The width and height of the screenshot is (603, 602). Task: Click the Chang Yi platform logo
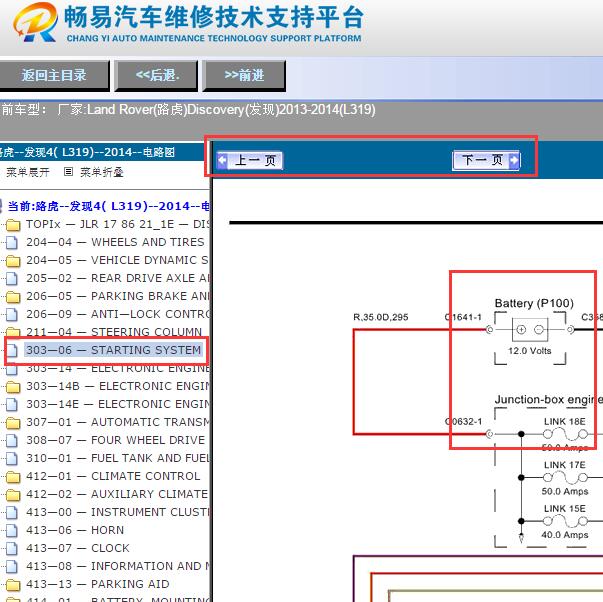[35, 22]
